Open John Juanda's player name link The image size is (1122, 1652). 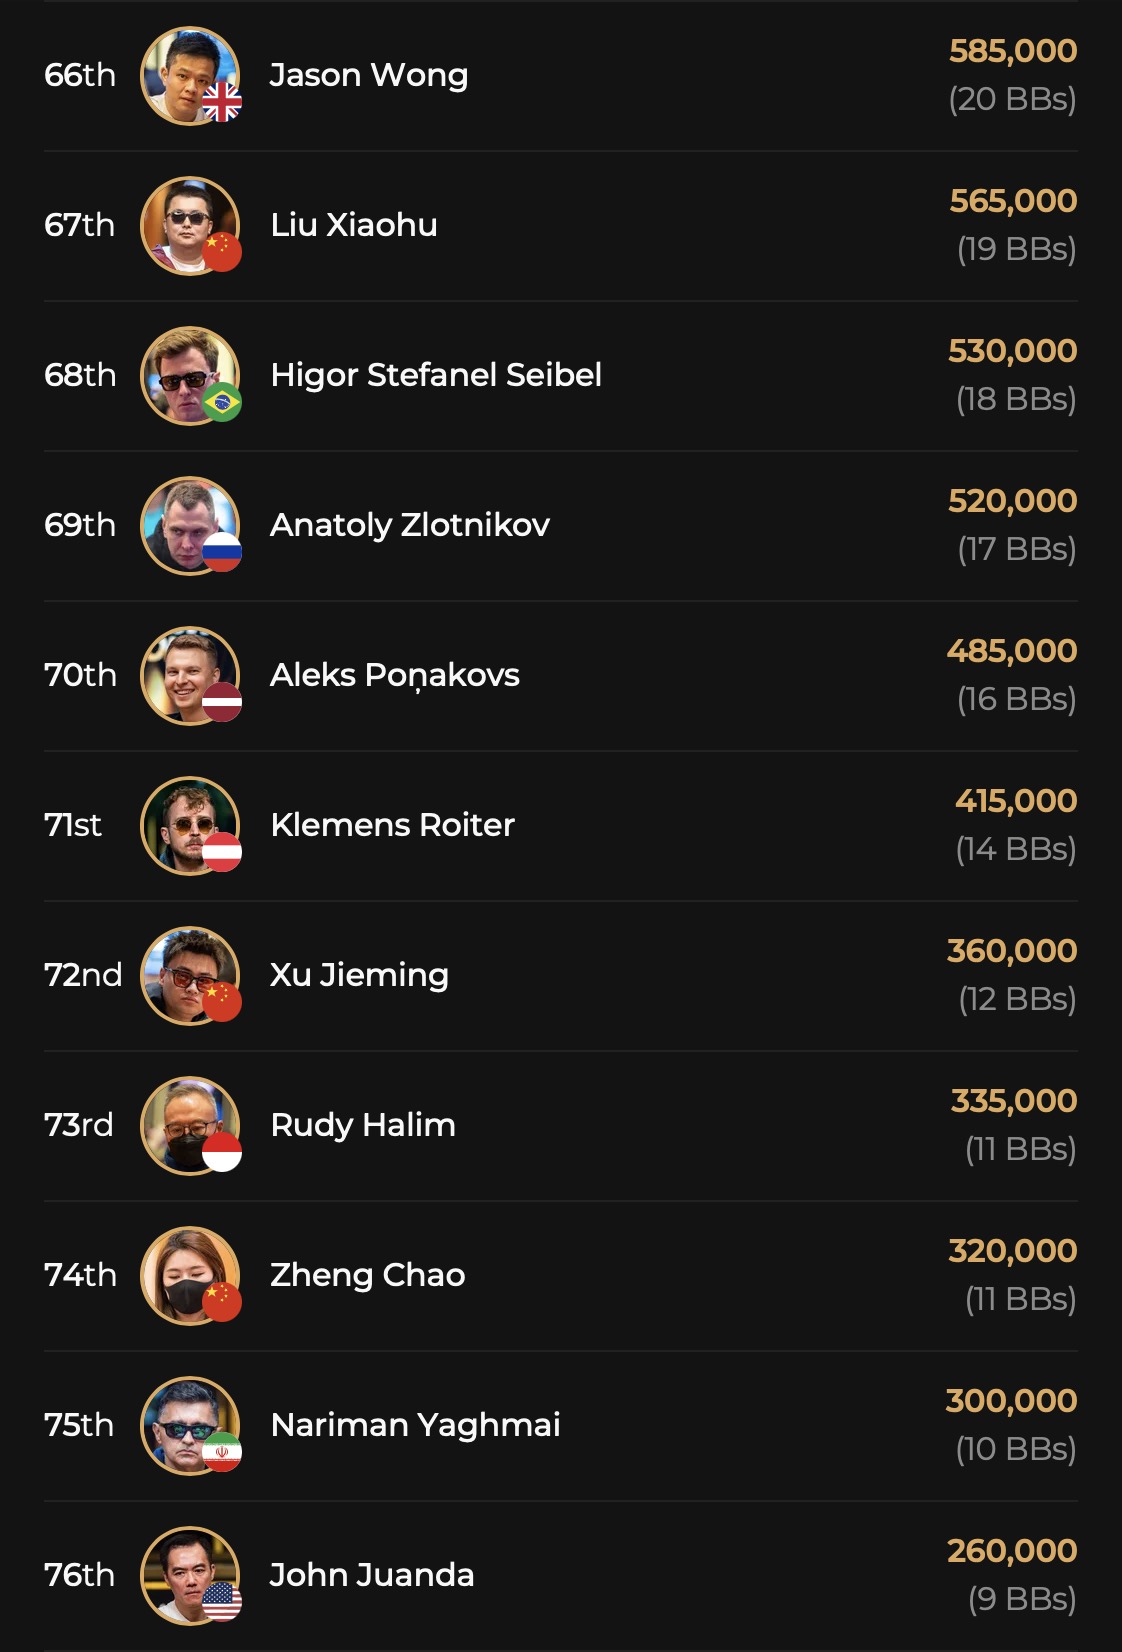(x=372, y=1575)
